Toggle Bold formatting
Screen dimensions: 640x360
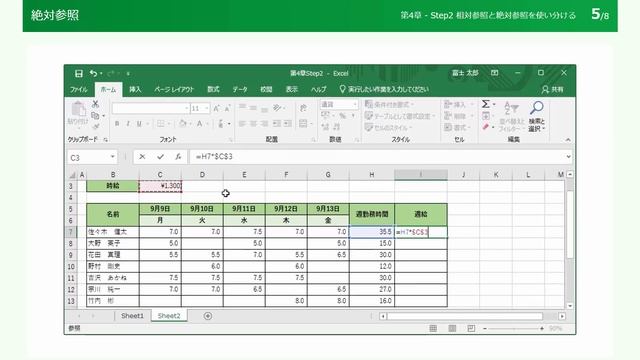click(x=117, y=123)
